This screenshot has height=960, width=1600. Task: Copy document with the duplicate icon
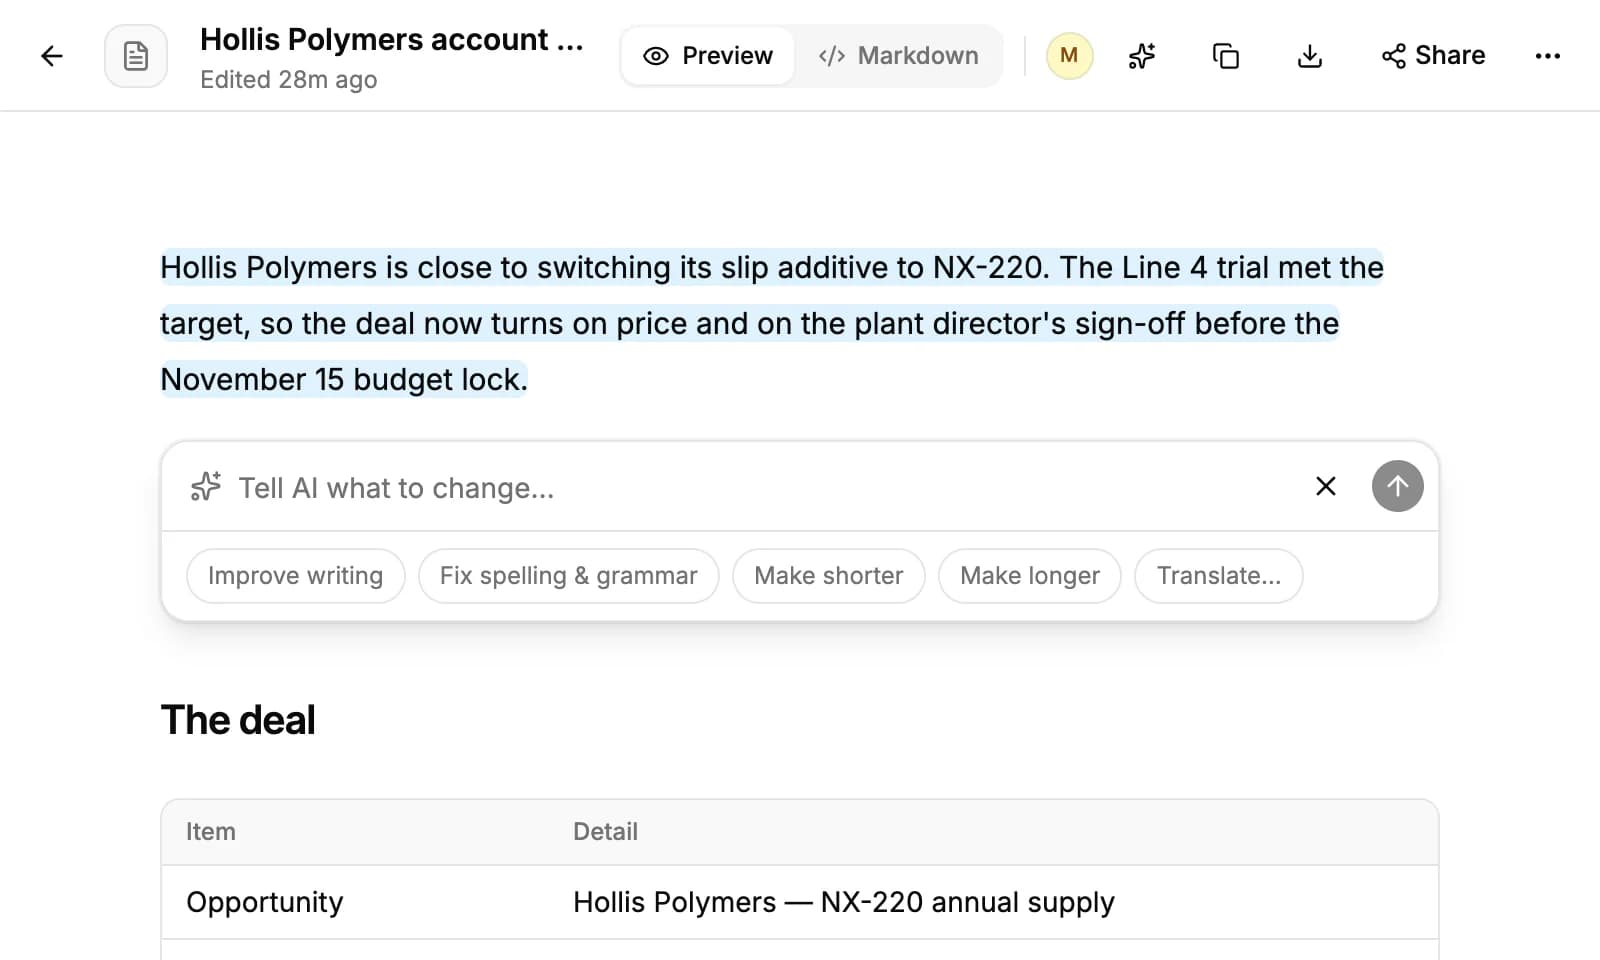[x=1226, y=56]
